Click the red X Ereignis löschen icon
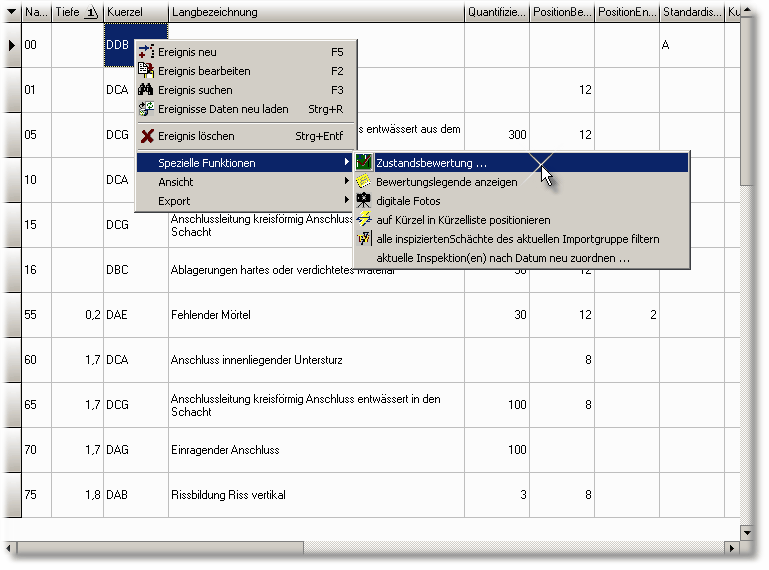 (x=146, y=136)
